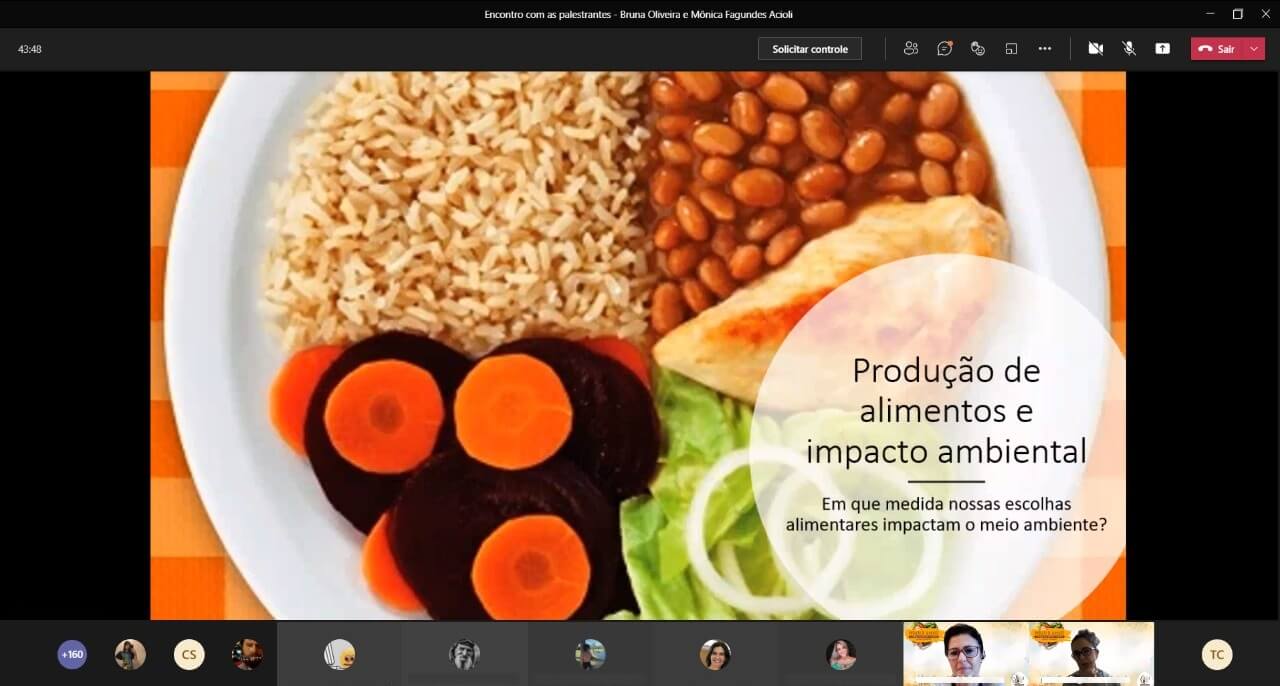The width and height of the screenshot is (1280, 686).
Task: Open the +160 additional participants overflow
Action: (72, 655)
